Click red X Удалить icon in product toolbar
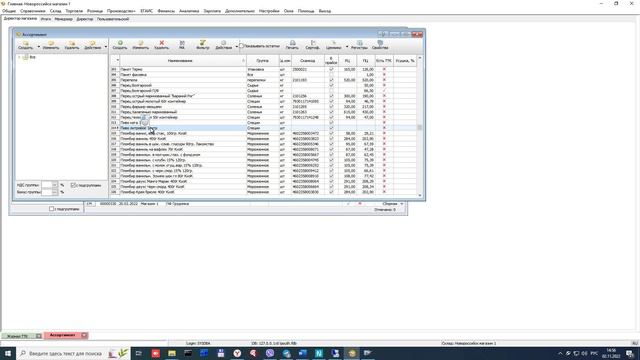The image size is (640, 360). (162, 43)
